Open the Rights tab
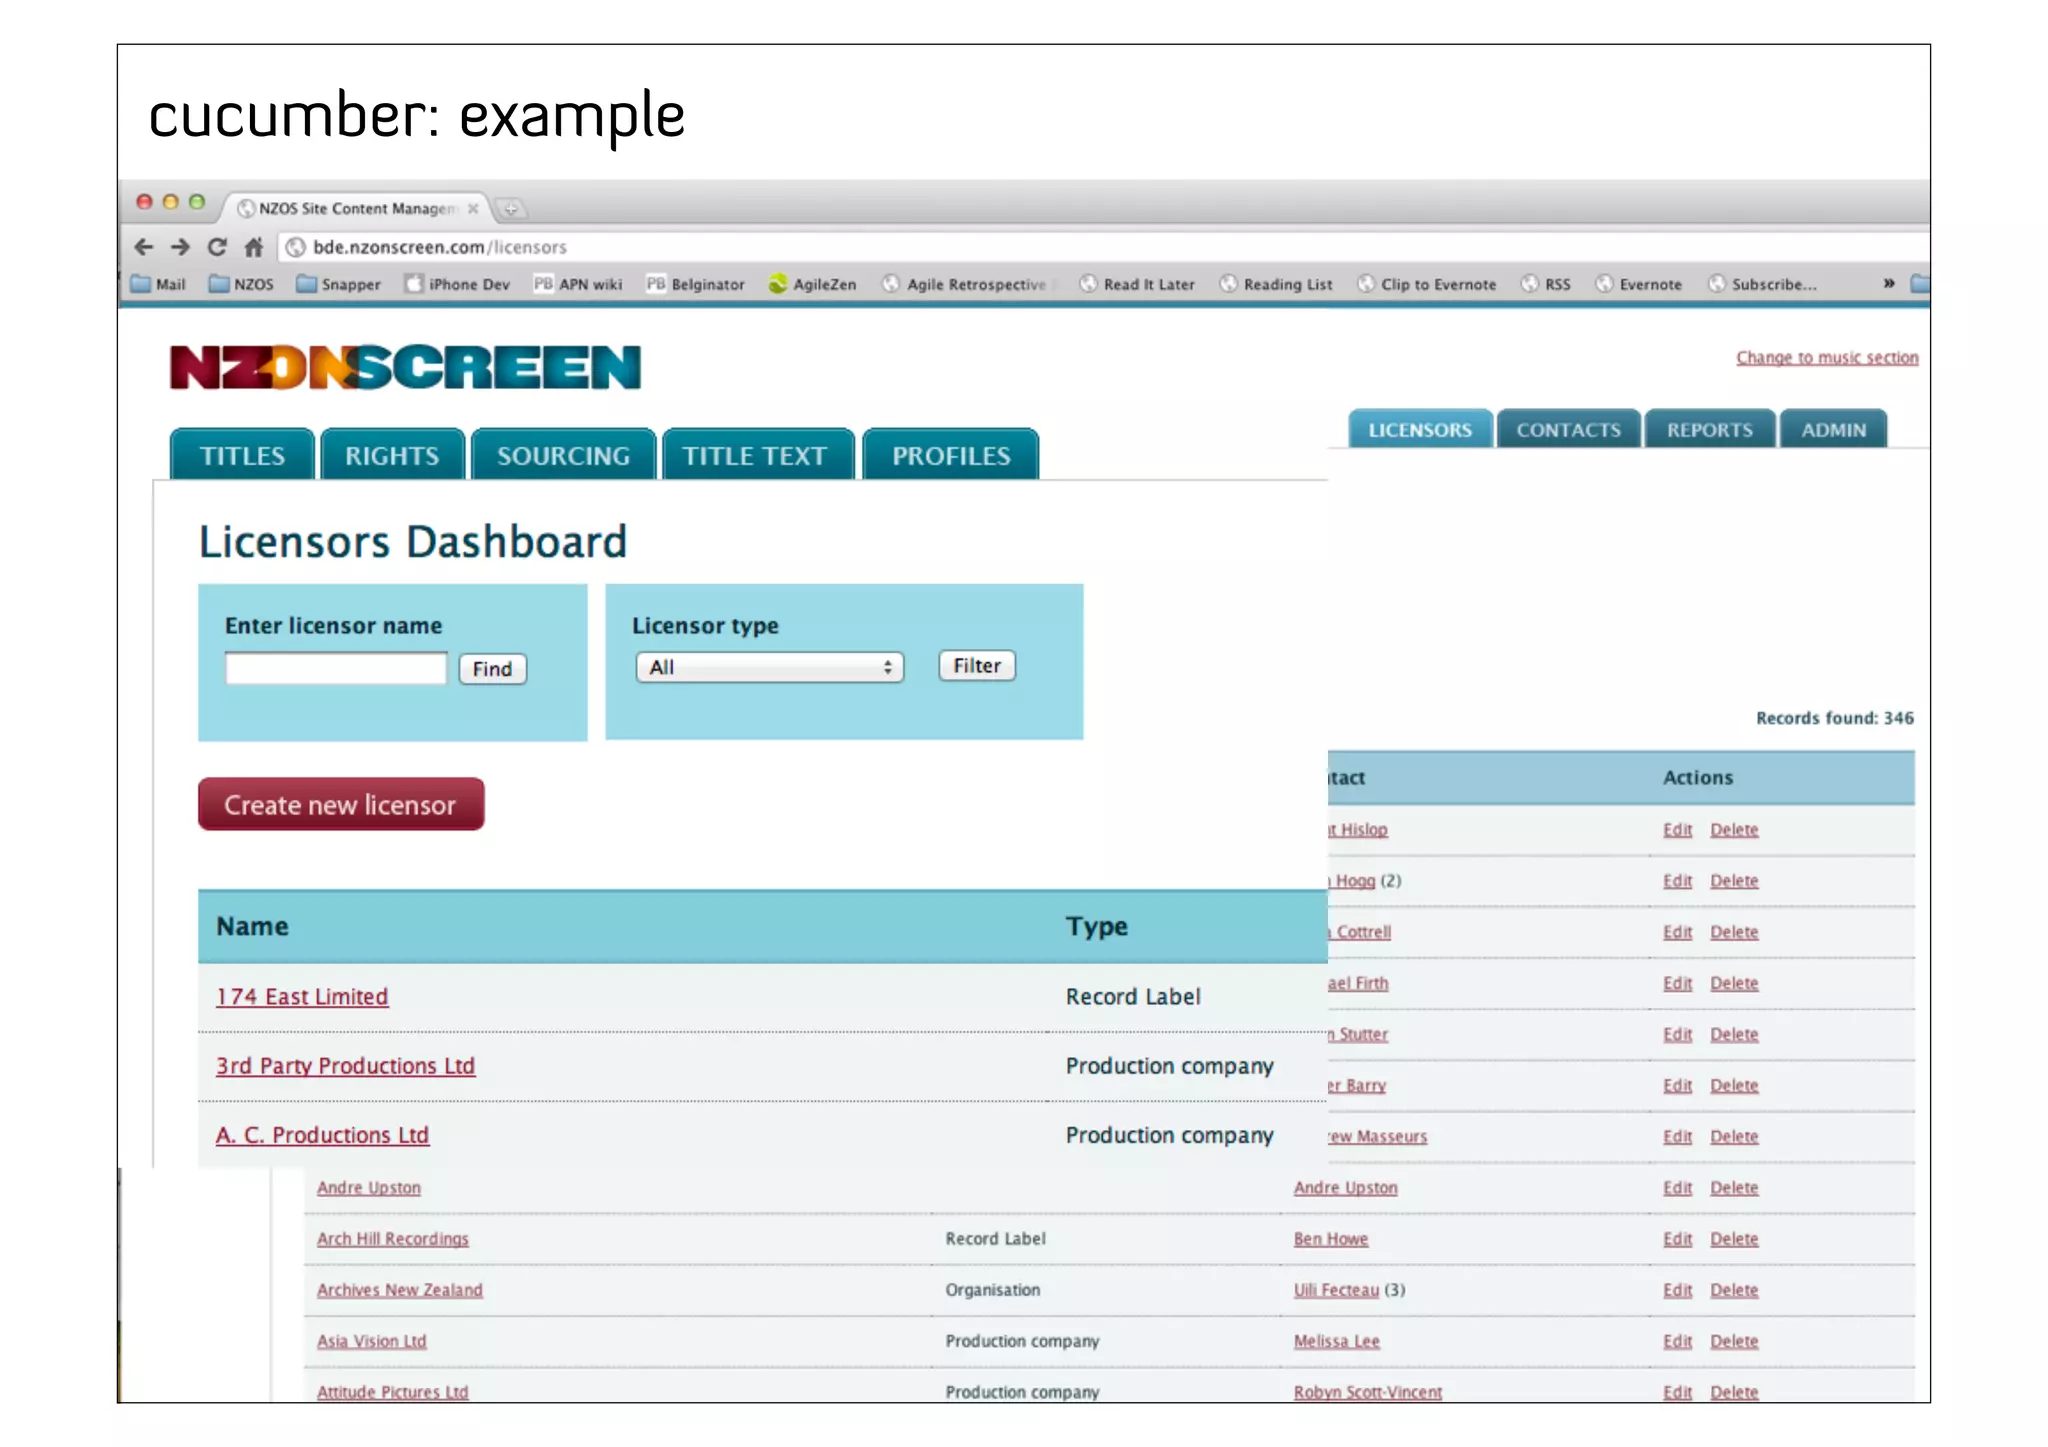2048x1447 pixels. 392,456
